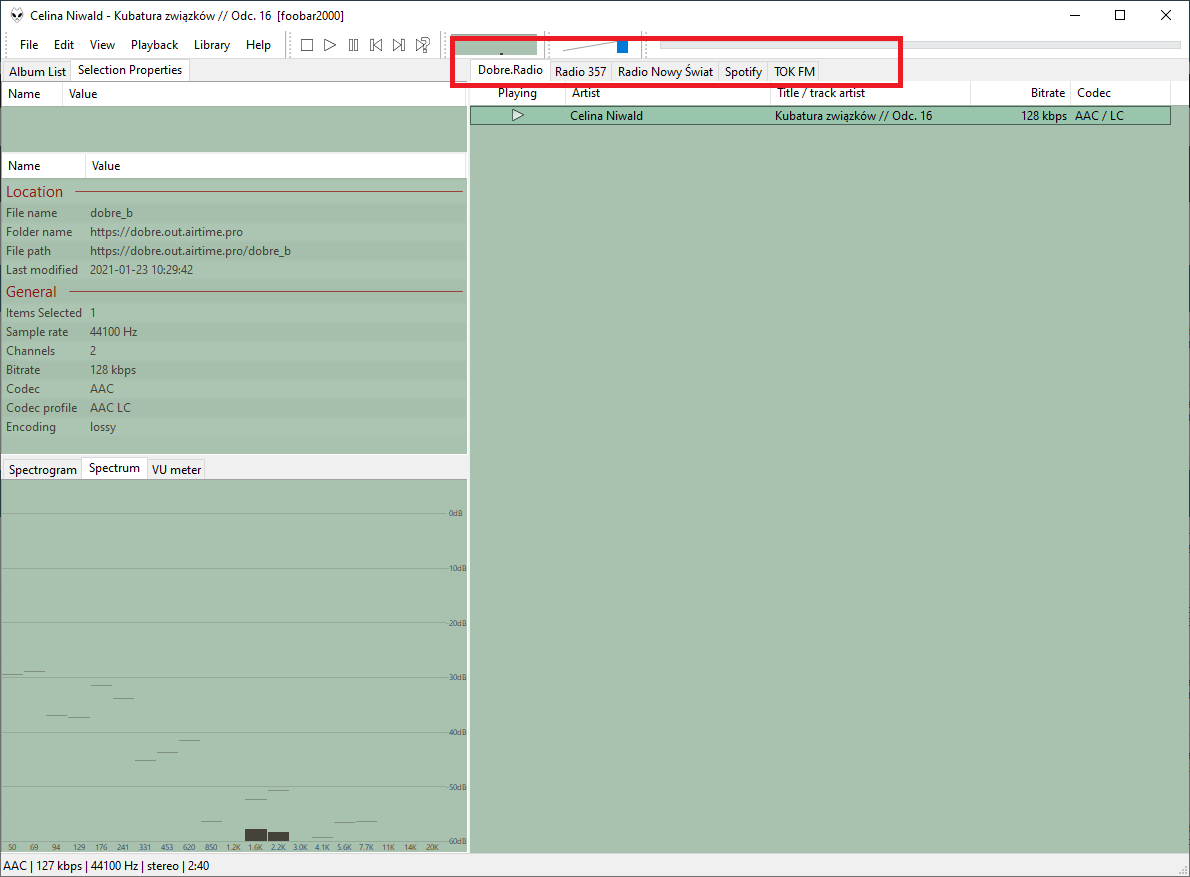Click the mini visualization box in toolbar
This screenshot has width=1190, height=877.
coord(494,45)
